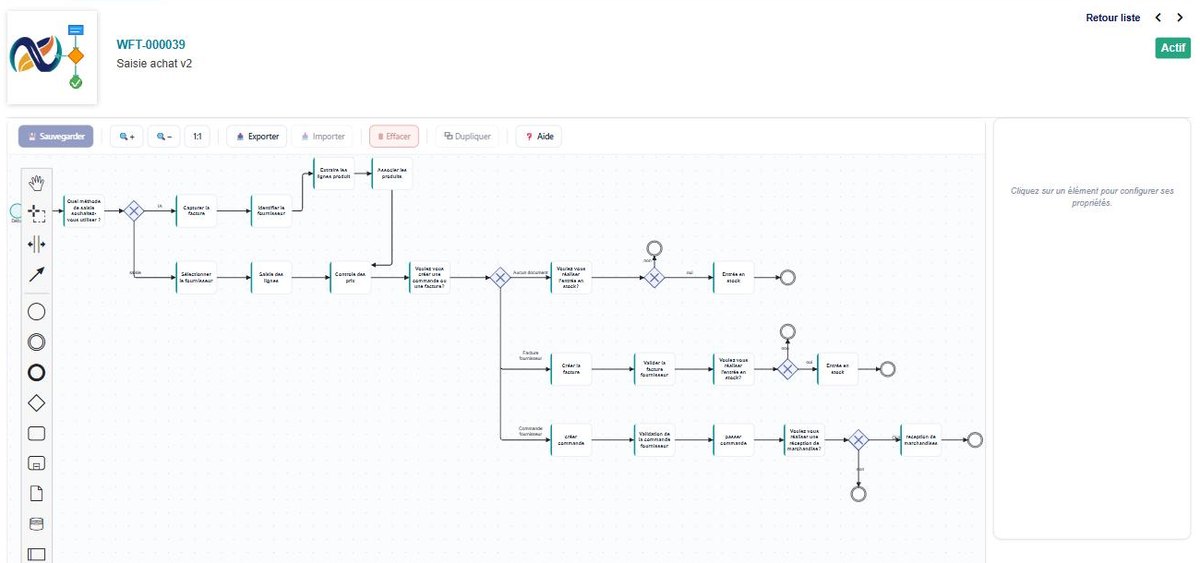Image resolution: width=1200 pixels, height=563 pixels.
Task: Go to the previous record arrow
Action: click(1158, 18)
